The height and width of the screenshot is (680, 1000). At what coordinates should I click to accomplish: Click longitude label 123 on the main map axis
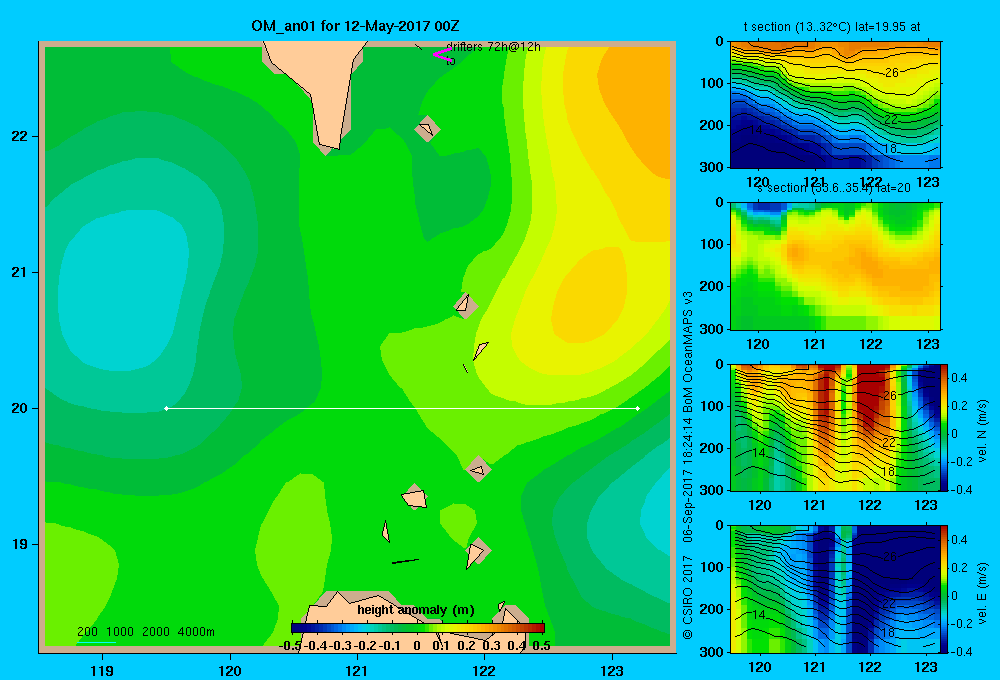[612, 670]
